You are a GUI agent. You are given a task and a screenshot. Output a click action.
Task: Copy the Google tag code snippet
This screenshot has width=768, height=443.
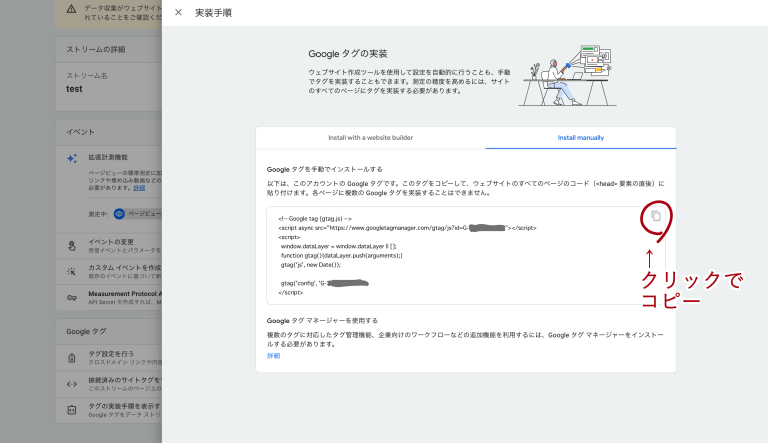(x=655, y=216)
